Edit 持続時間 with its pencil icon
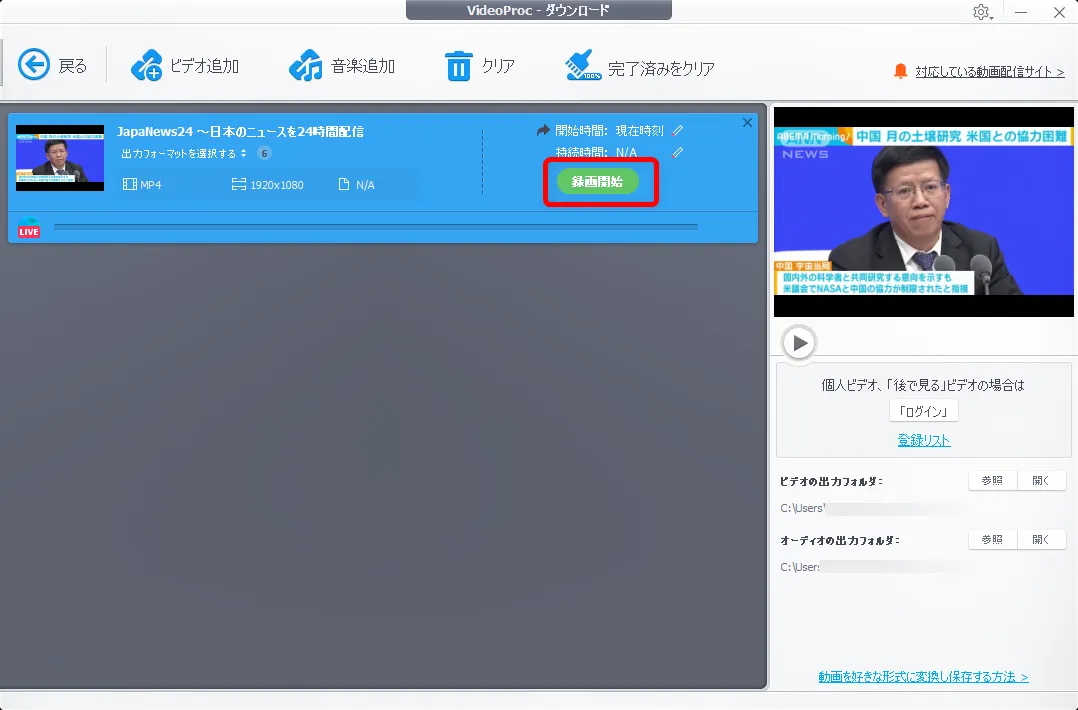The height and width of the screenshot is (710, 1078). 678,152
